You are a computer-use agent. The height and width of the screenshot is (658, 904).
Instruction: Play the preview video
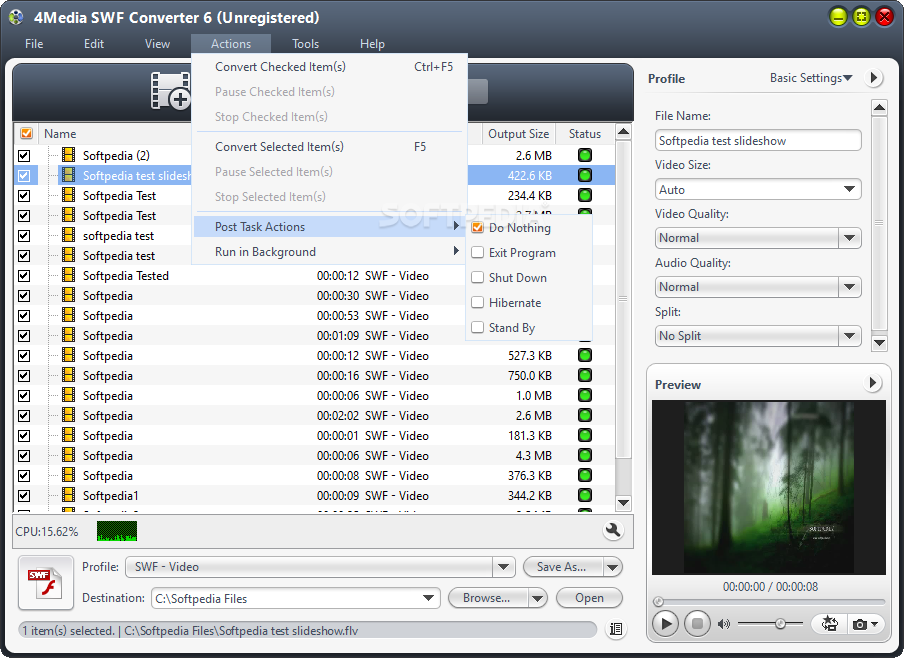665,623
